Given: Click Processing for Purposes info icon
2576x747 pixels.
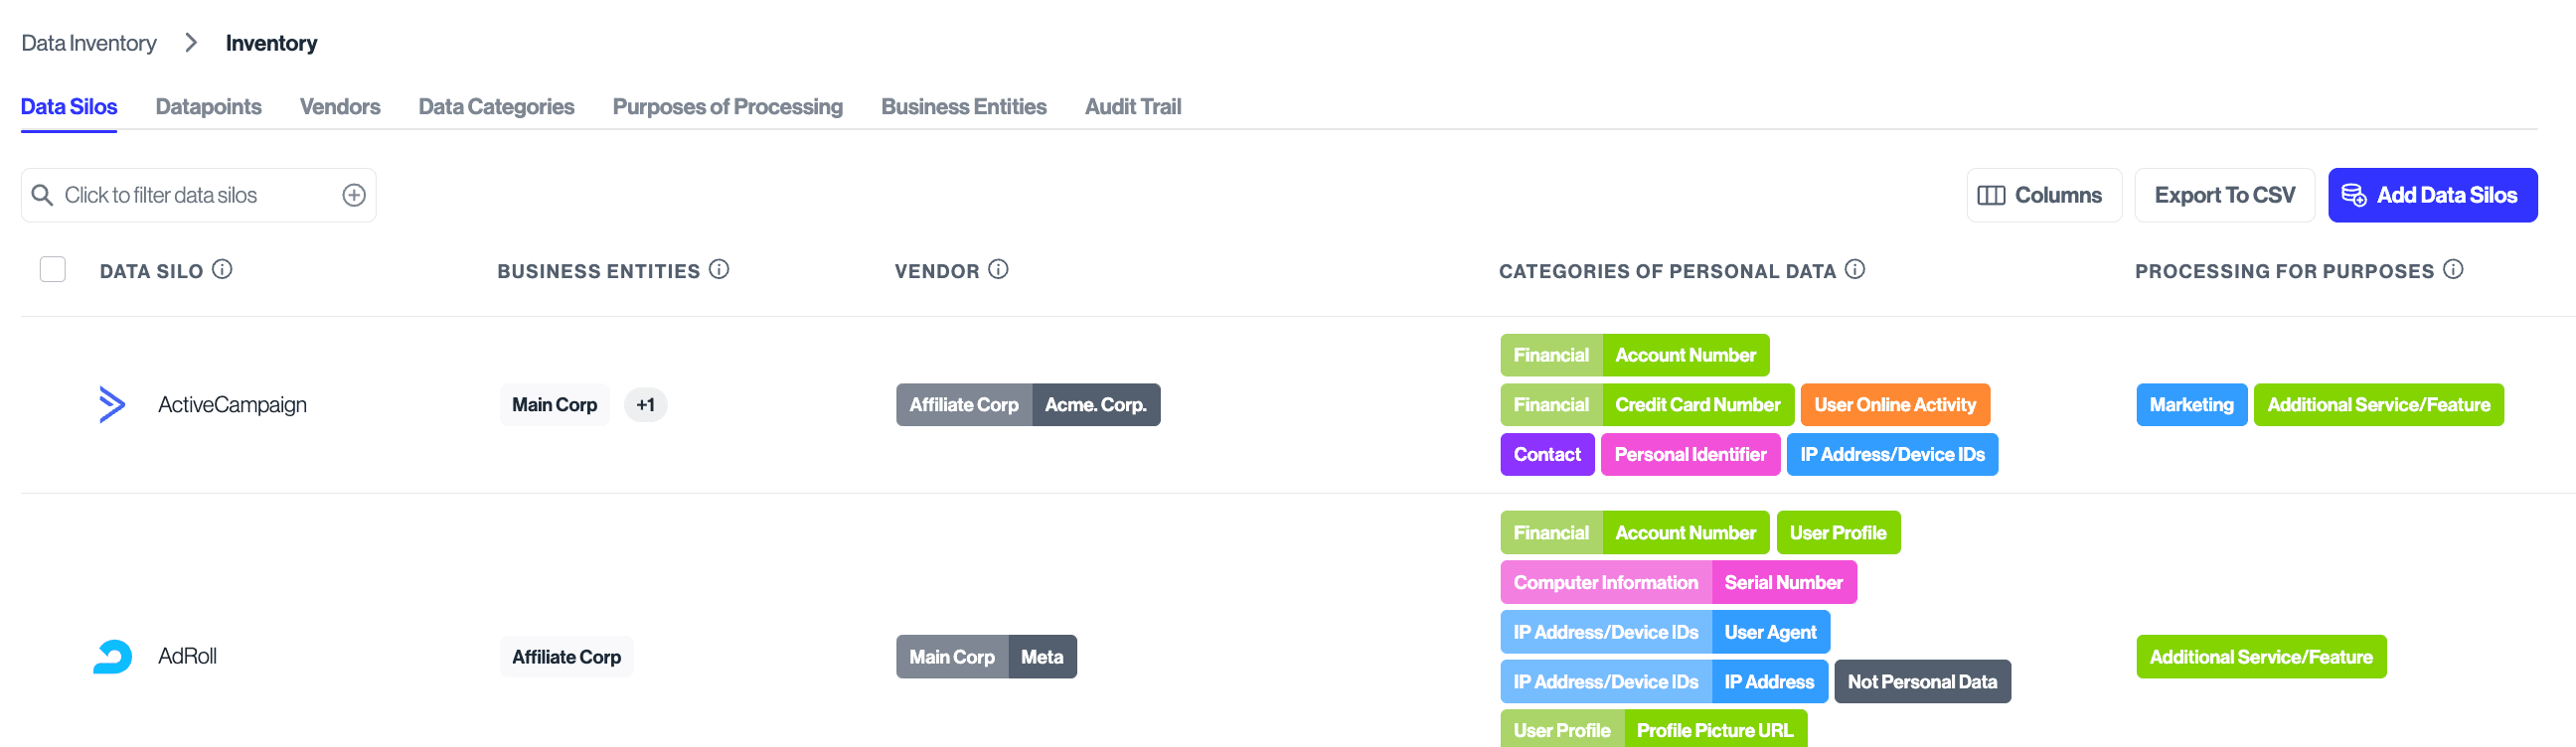Looking at the screenshot, I should coord(2453,270).
